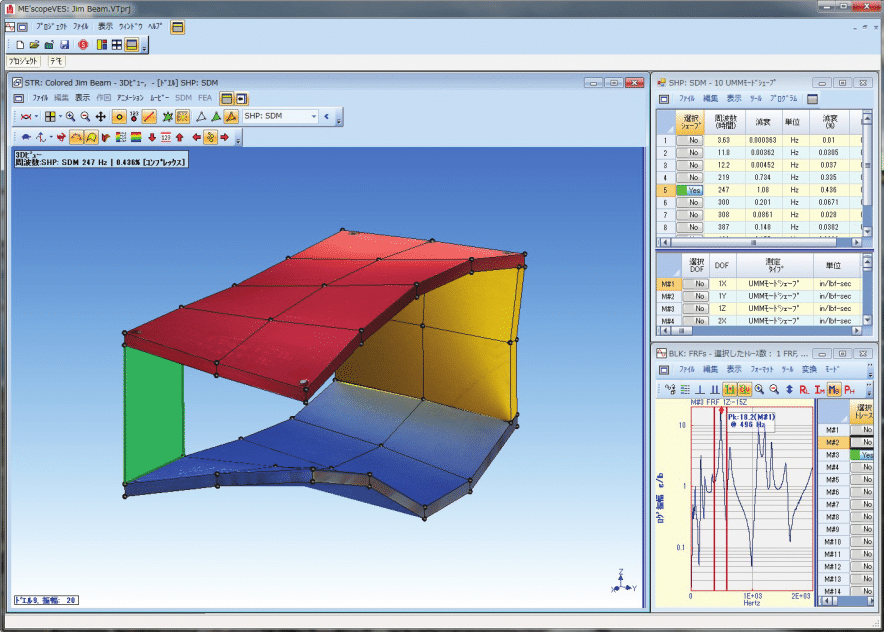Viewport: 884px width, 632px height.
Task: Expand dropdown arrow beside the view-layout grid icon
Action: 62,117
